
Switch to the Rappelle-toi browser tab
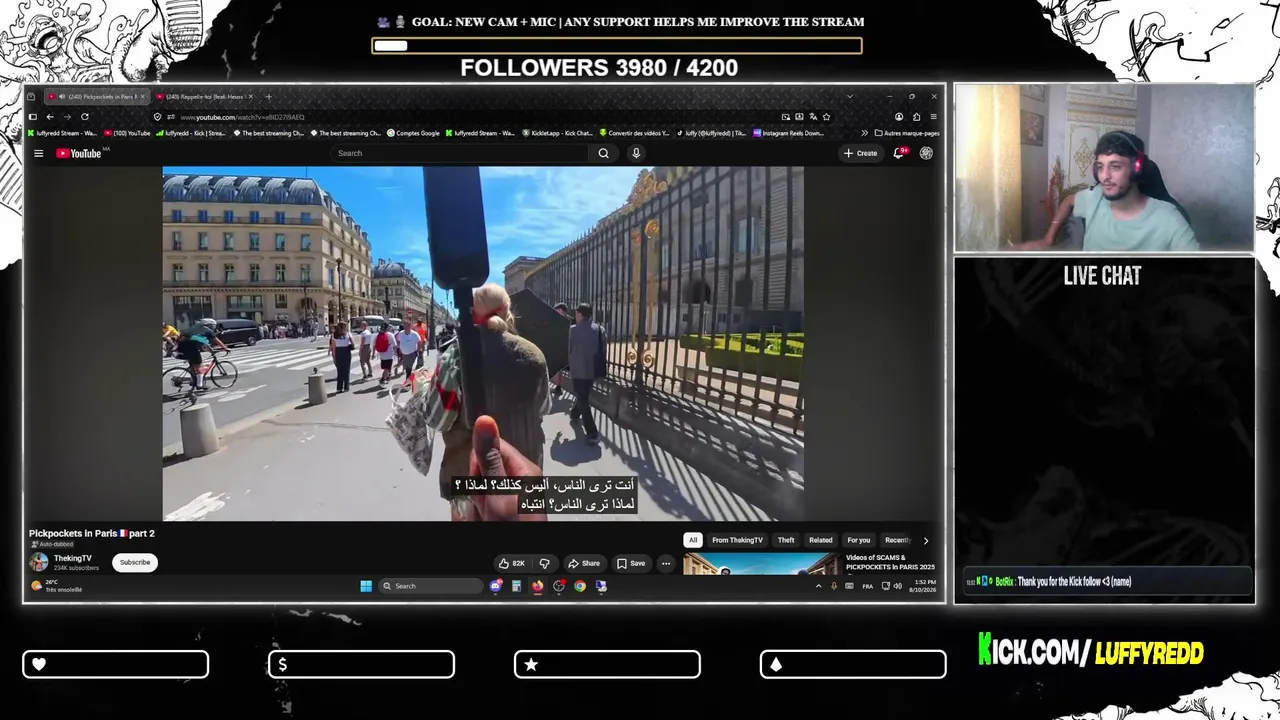point(206,97)
